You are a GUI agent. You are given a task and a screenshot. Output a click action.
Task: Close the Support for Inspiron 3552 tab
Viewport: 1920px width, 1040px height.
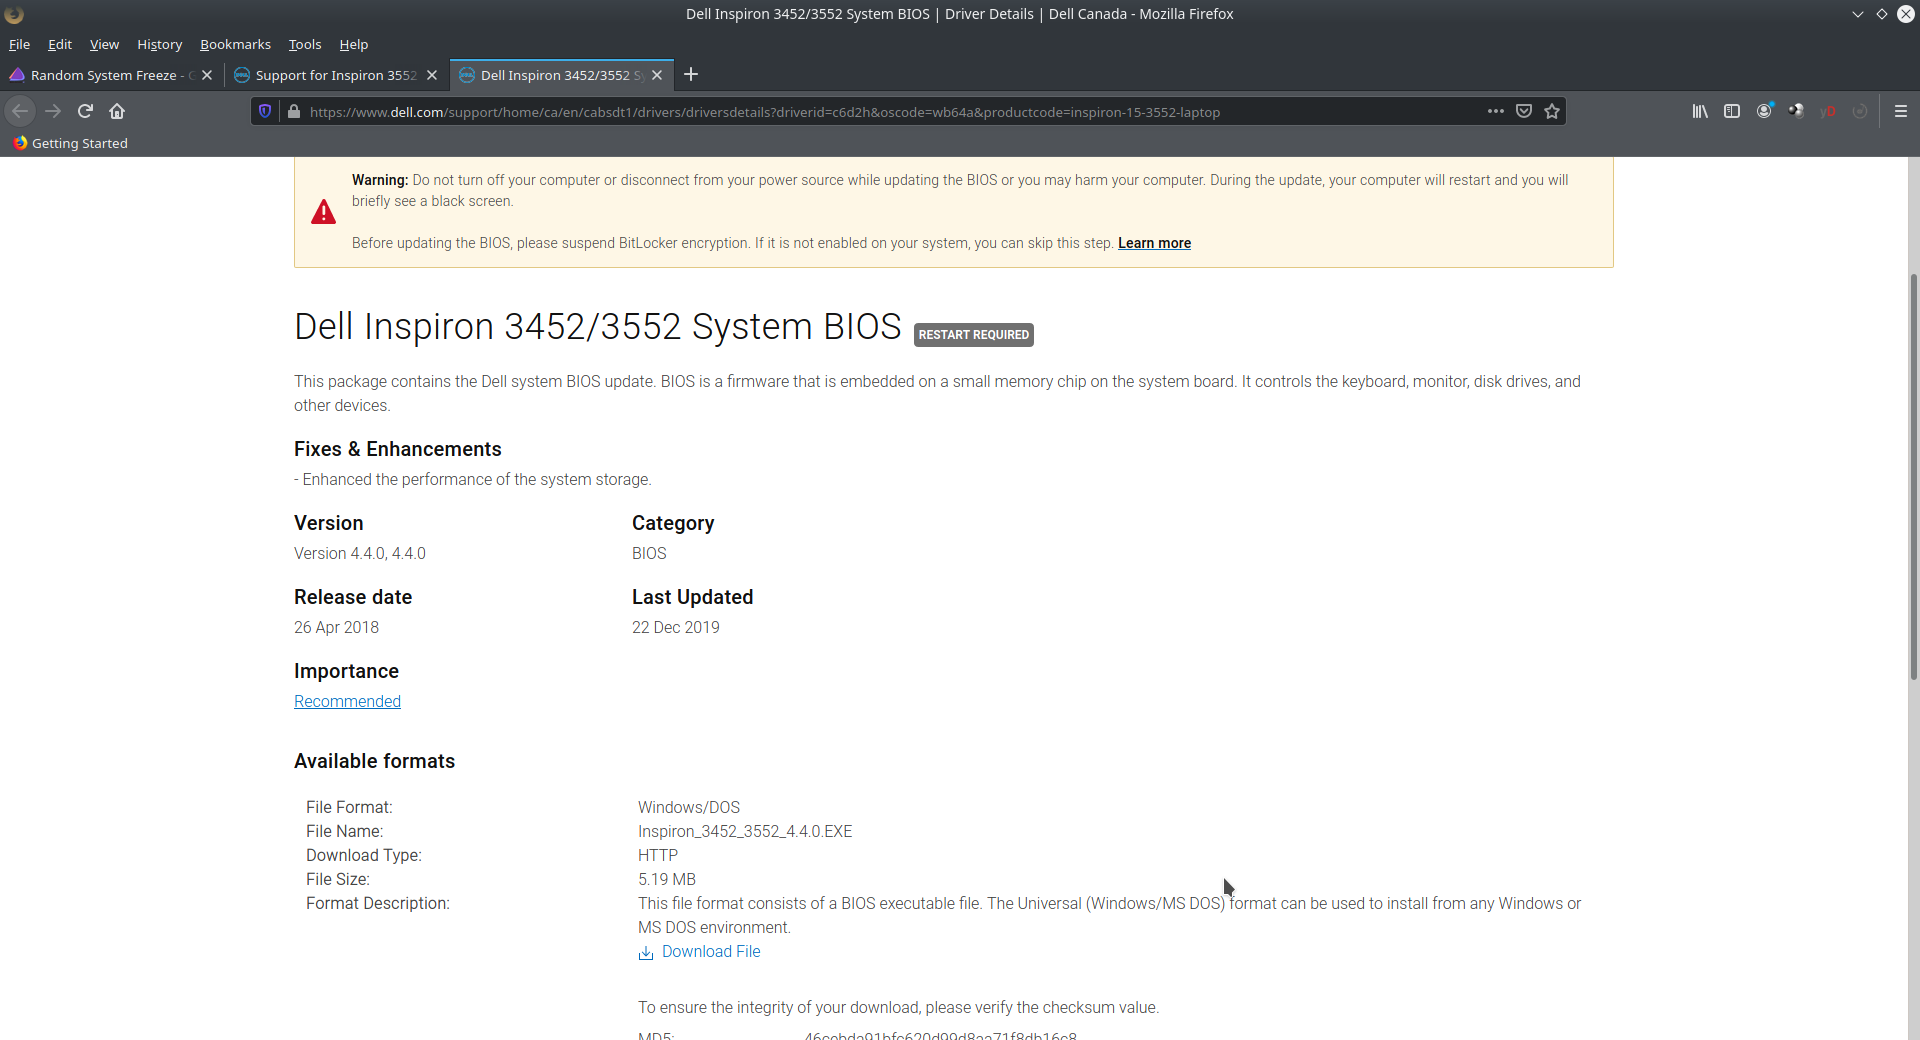coord(432,75)
